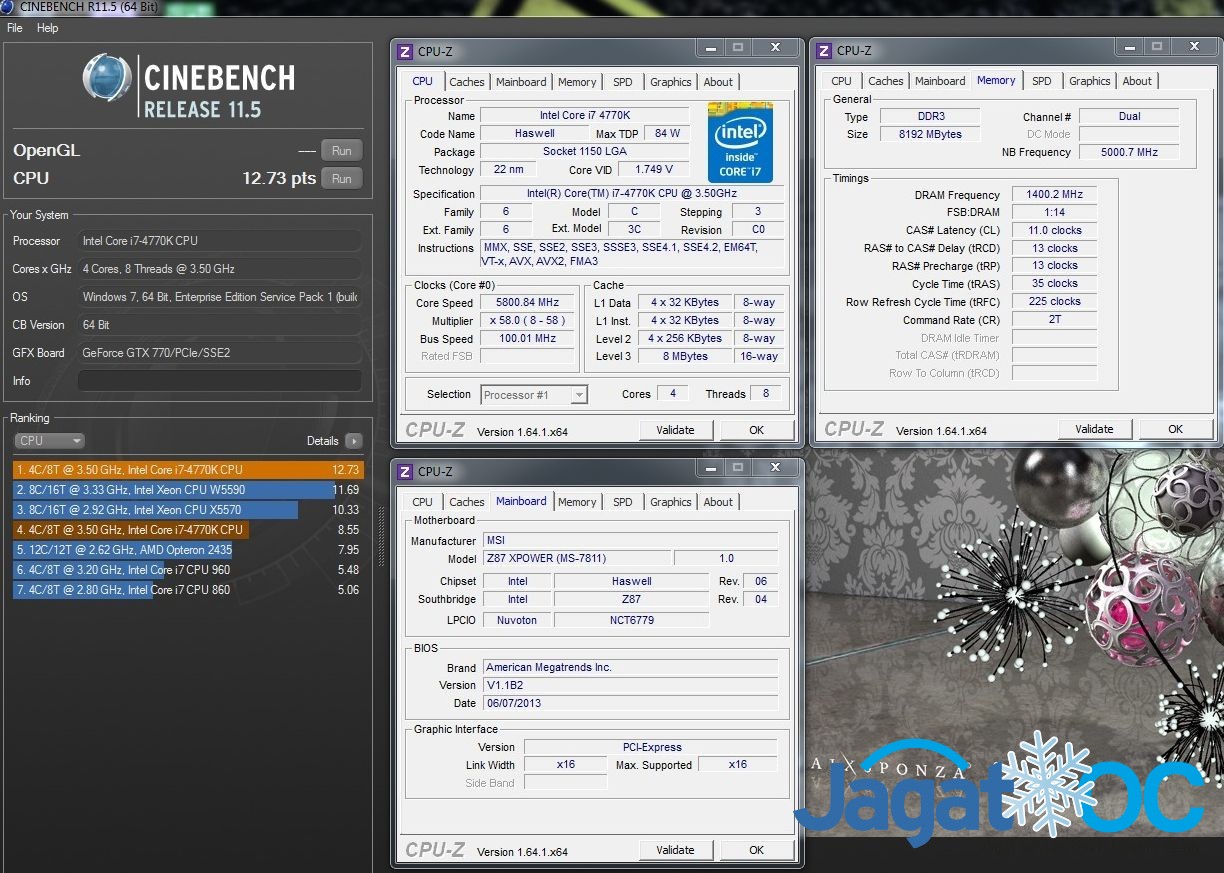Run the OpenGL benchmark
Screen dimensions: 1224x873
(341, 151)
